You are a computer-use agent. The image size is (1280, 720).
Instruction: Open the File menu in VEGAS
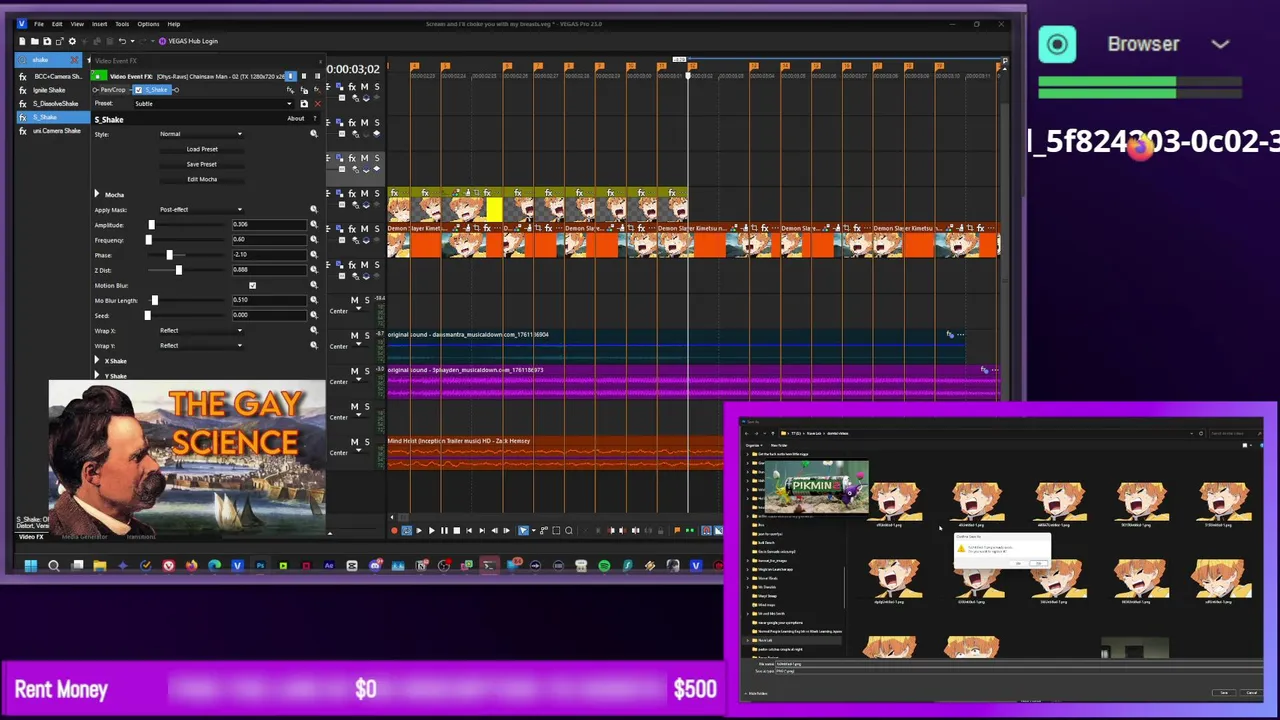[39, 24]
